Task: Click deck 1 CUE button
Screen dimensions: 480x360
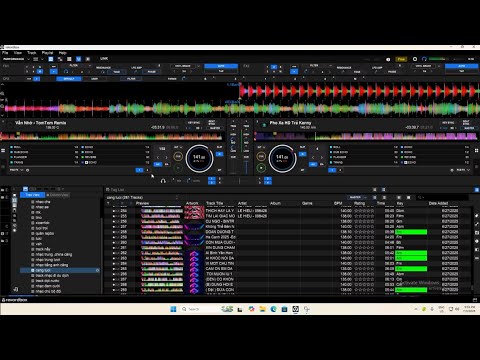Action: (178, 156)
